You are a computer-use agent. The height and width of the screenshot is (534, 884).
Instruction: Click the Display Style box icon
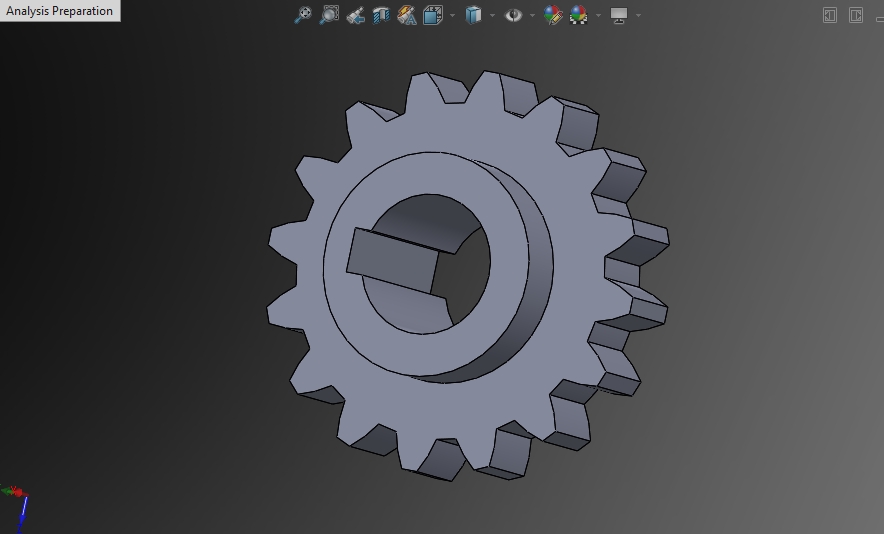point(473,15)
